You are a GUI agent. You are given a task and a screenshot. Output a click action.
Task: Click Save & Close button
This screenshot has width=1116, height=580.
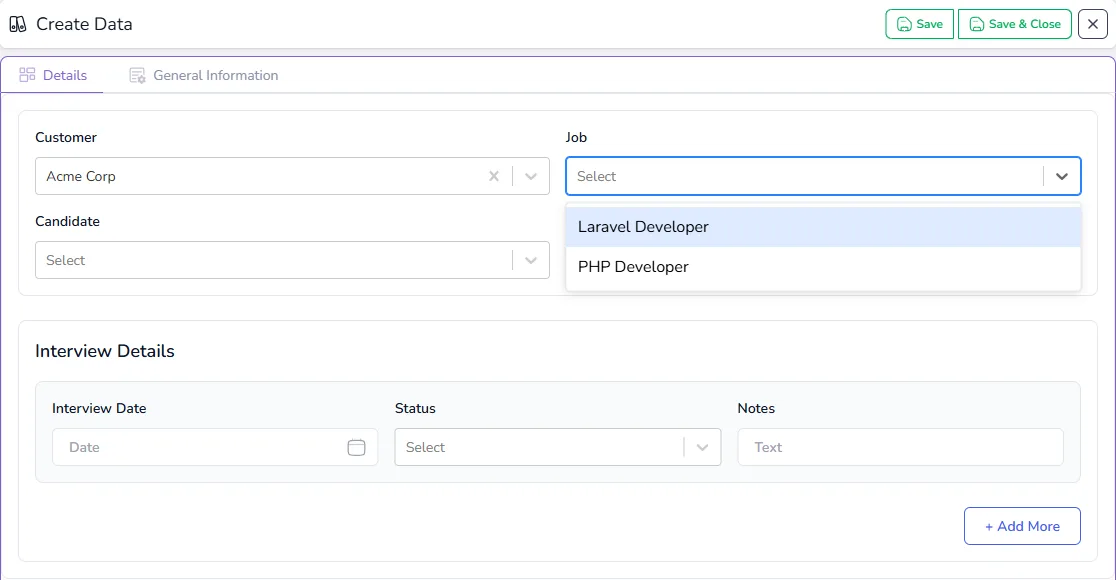pos(1014,24)
